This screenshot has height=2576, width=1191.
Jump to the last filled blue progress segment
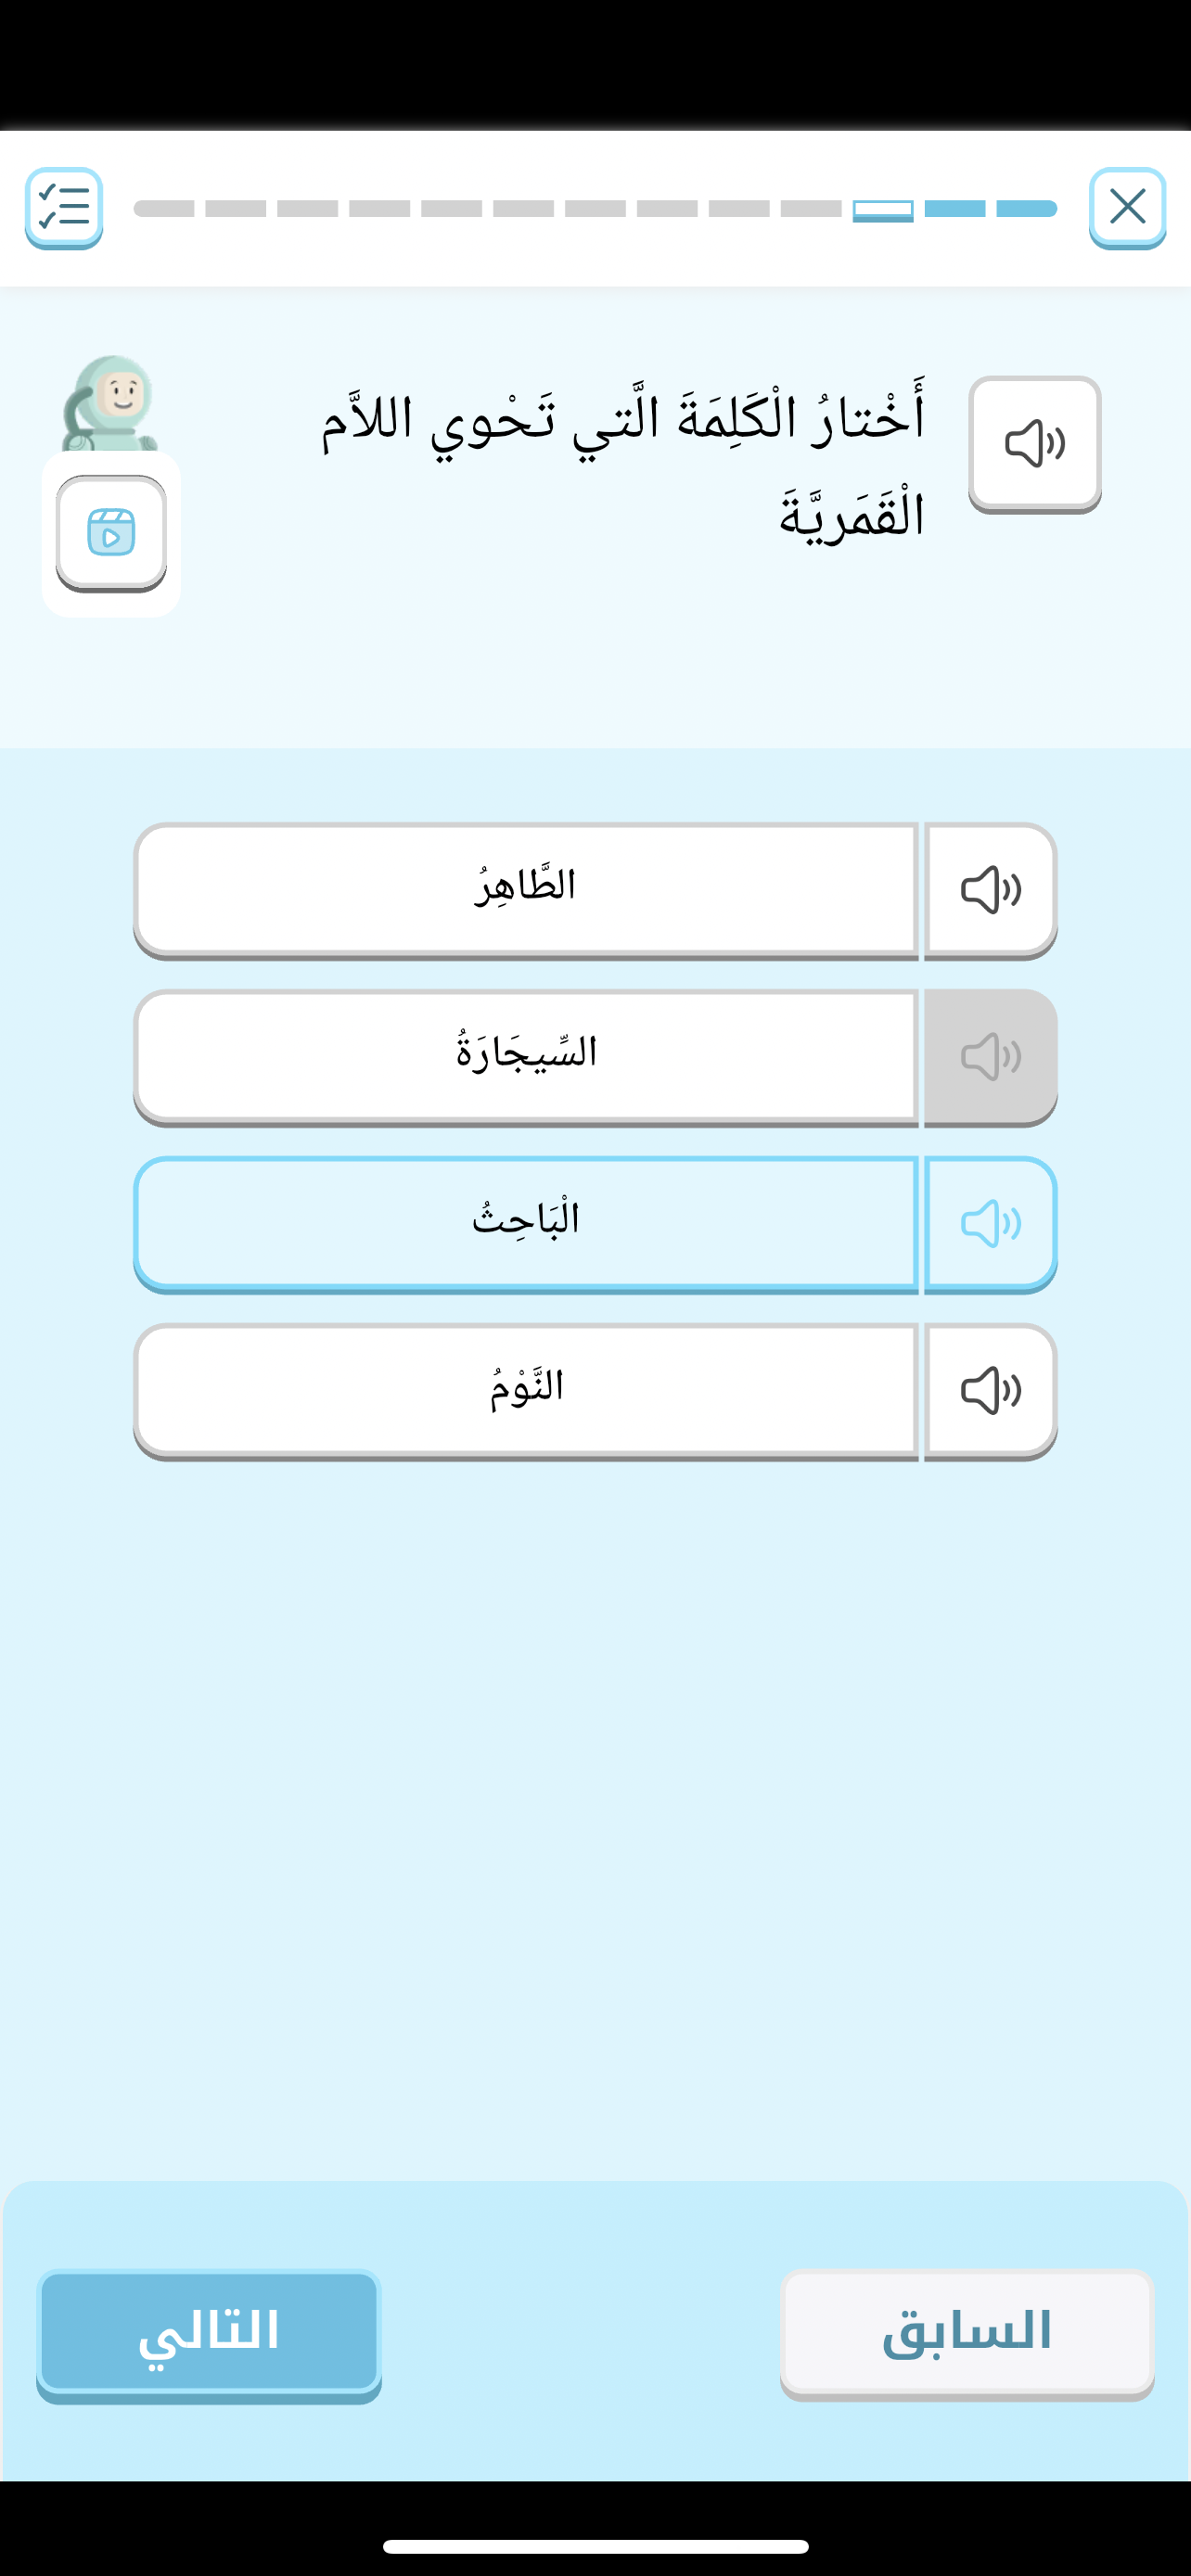[x=1026, y=209]
